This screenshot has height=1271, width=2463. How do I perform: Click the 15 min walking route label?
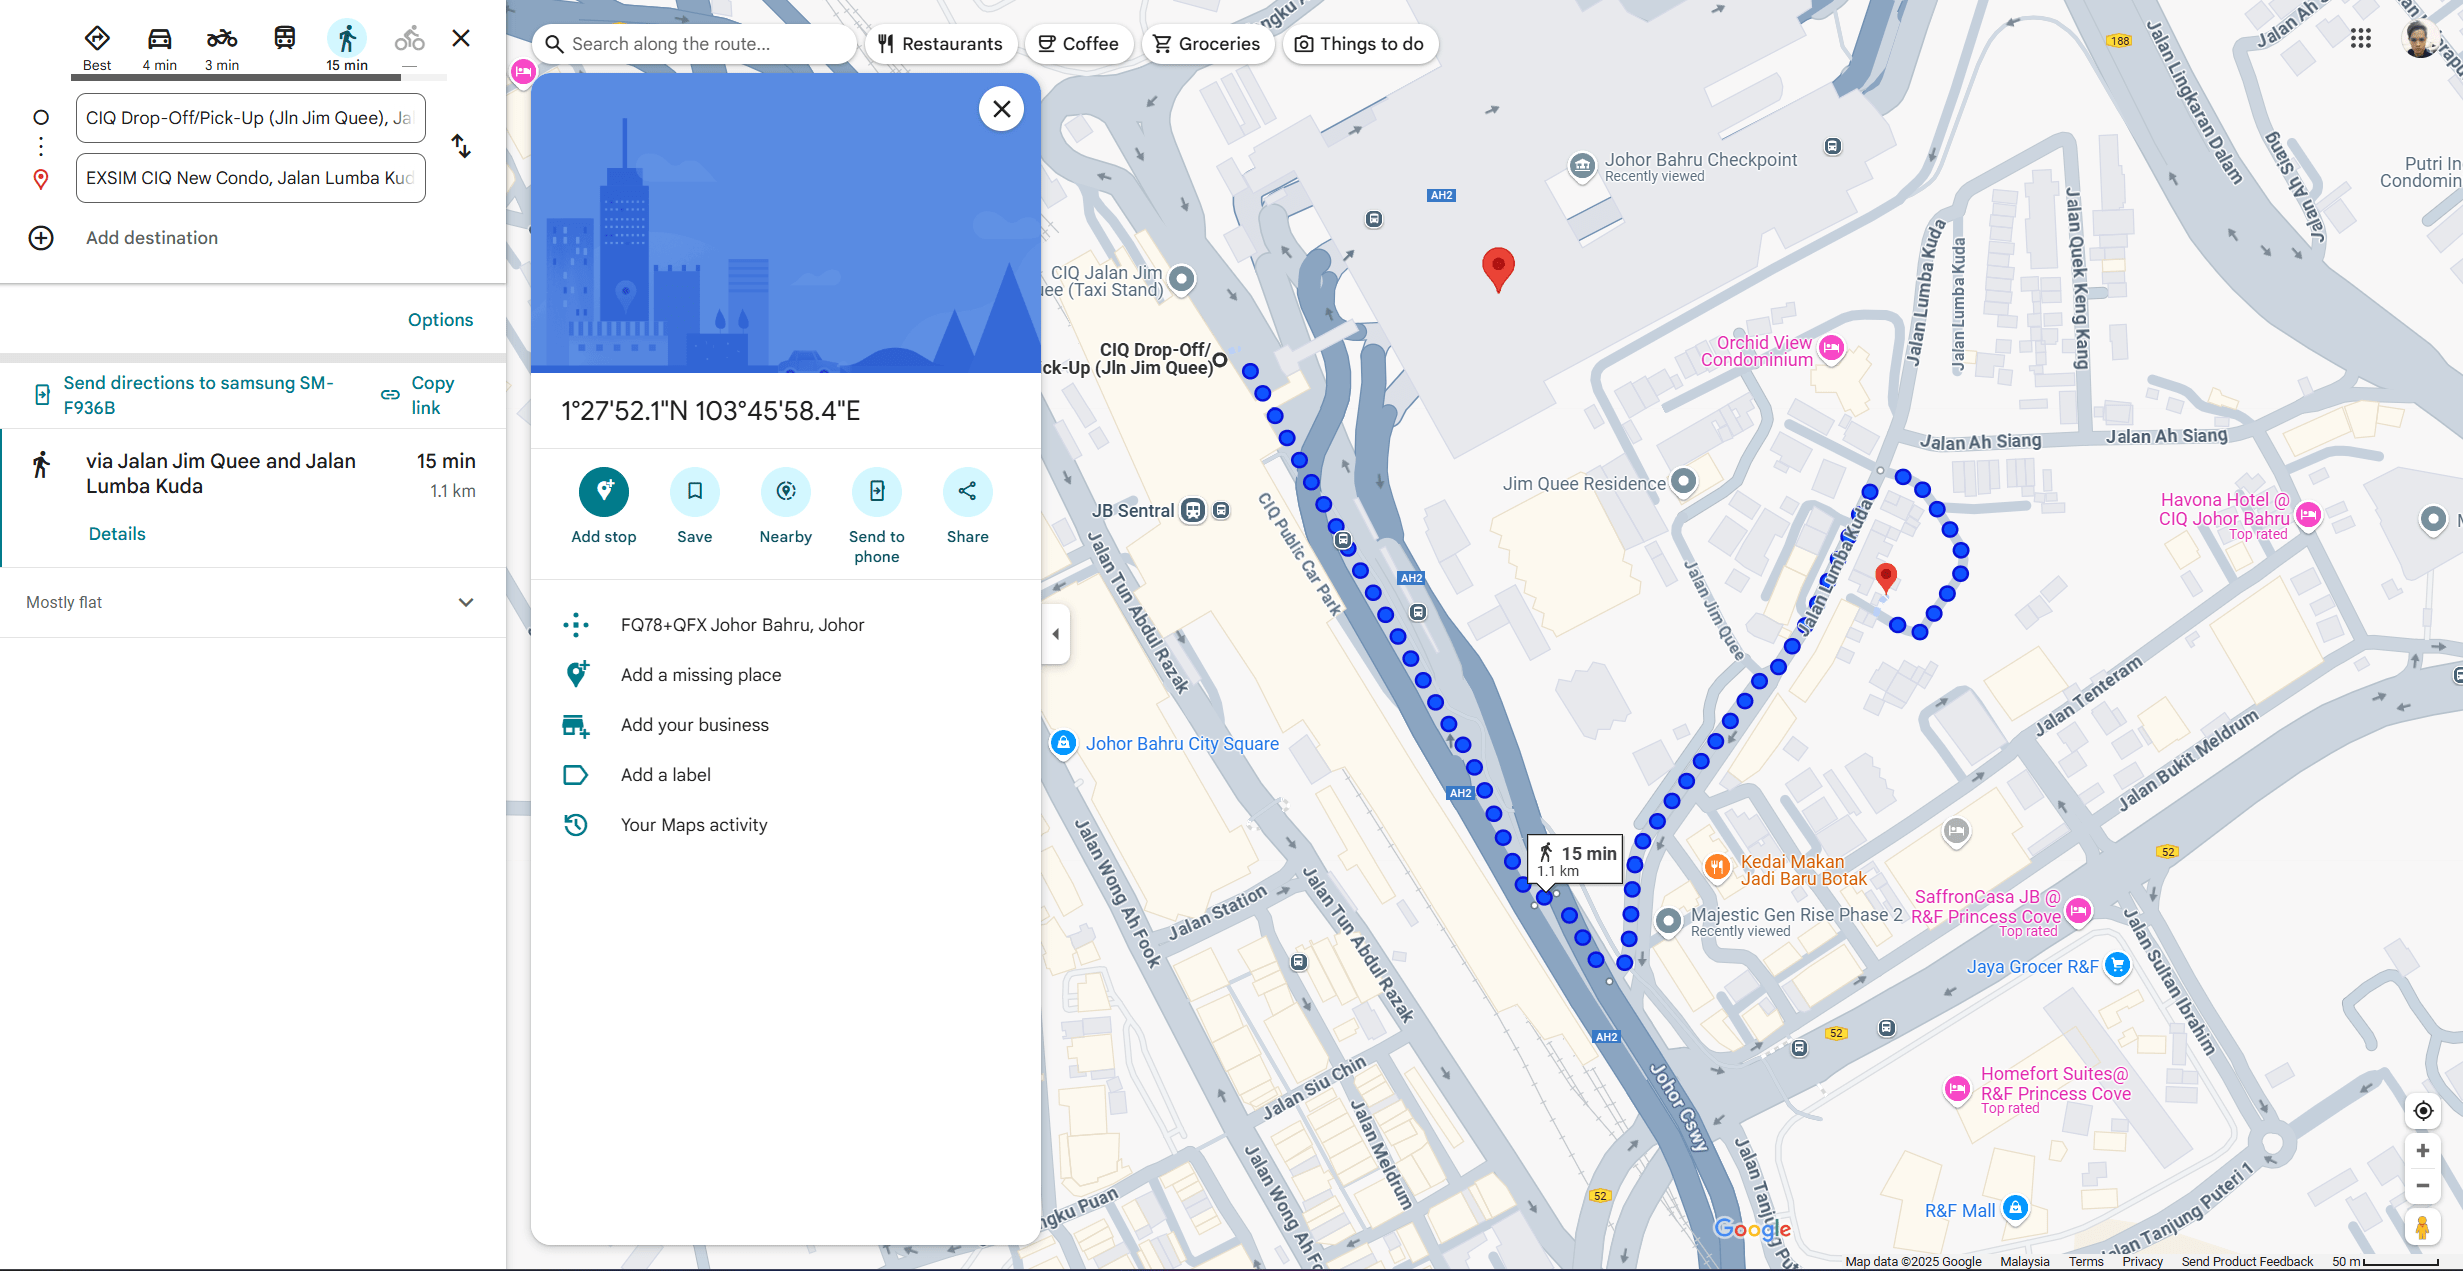pyautogui.click(x=1575, y=859)
